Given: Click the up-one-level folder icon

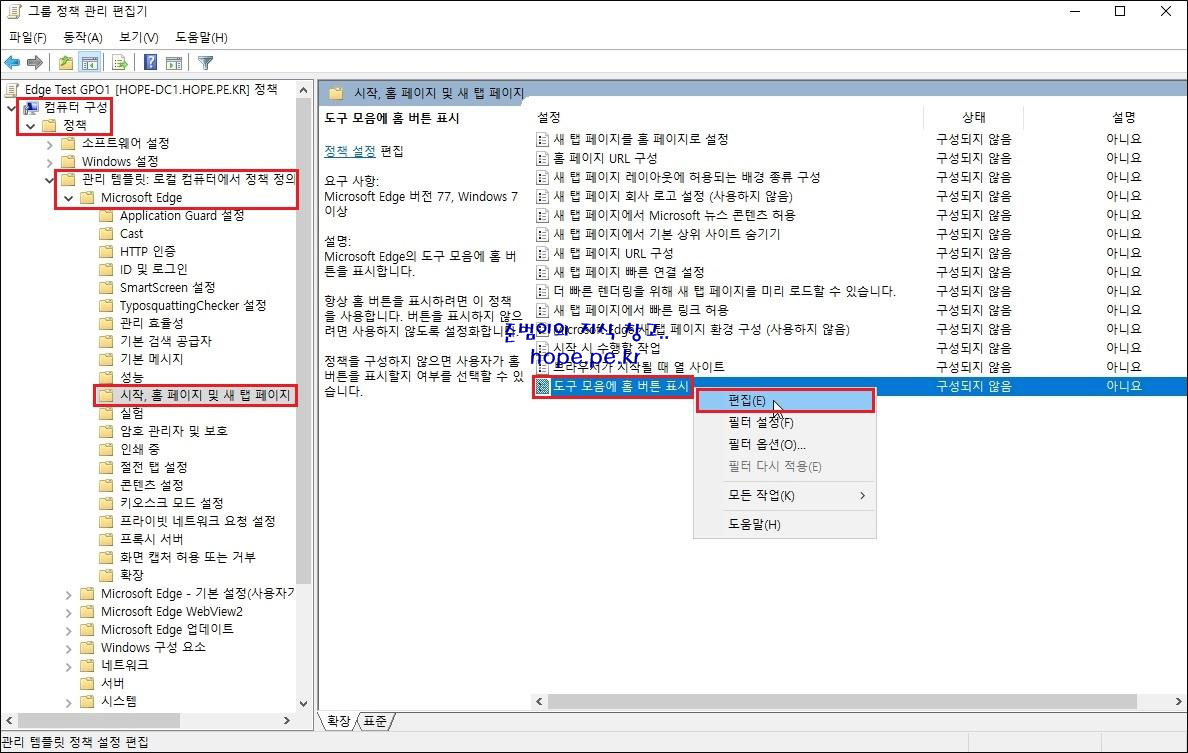Looking at the screenshot, I should [66, 63].
